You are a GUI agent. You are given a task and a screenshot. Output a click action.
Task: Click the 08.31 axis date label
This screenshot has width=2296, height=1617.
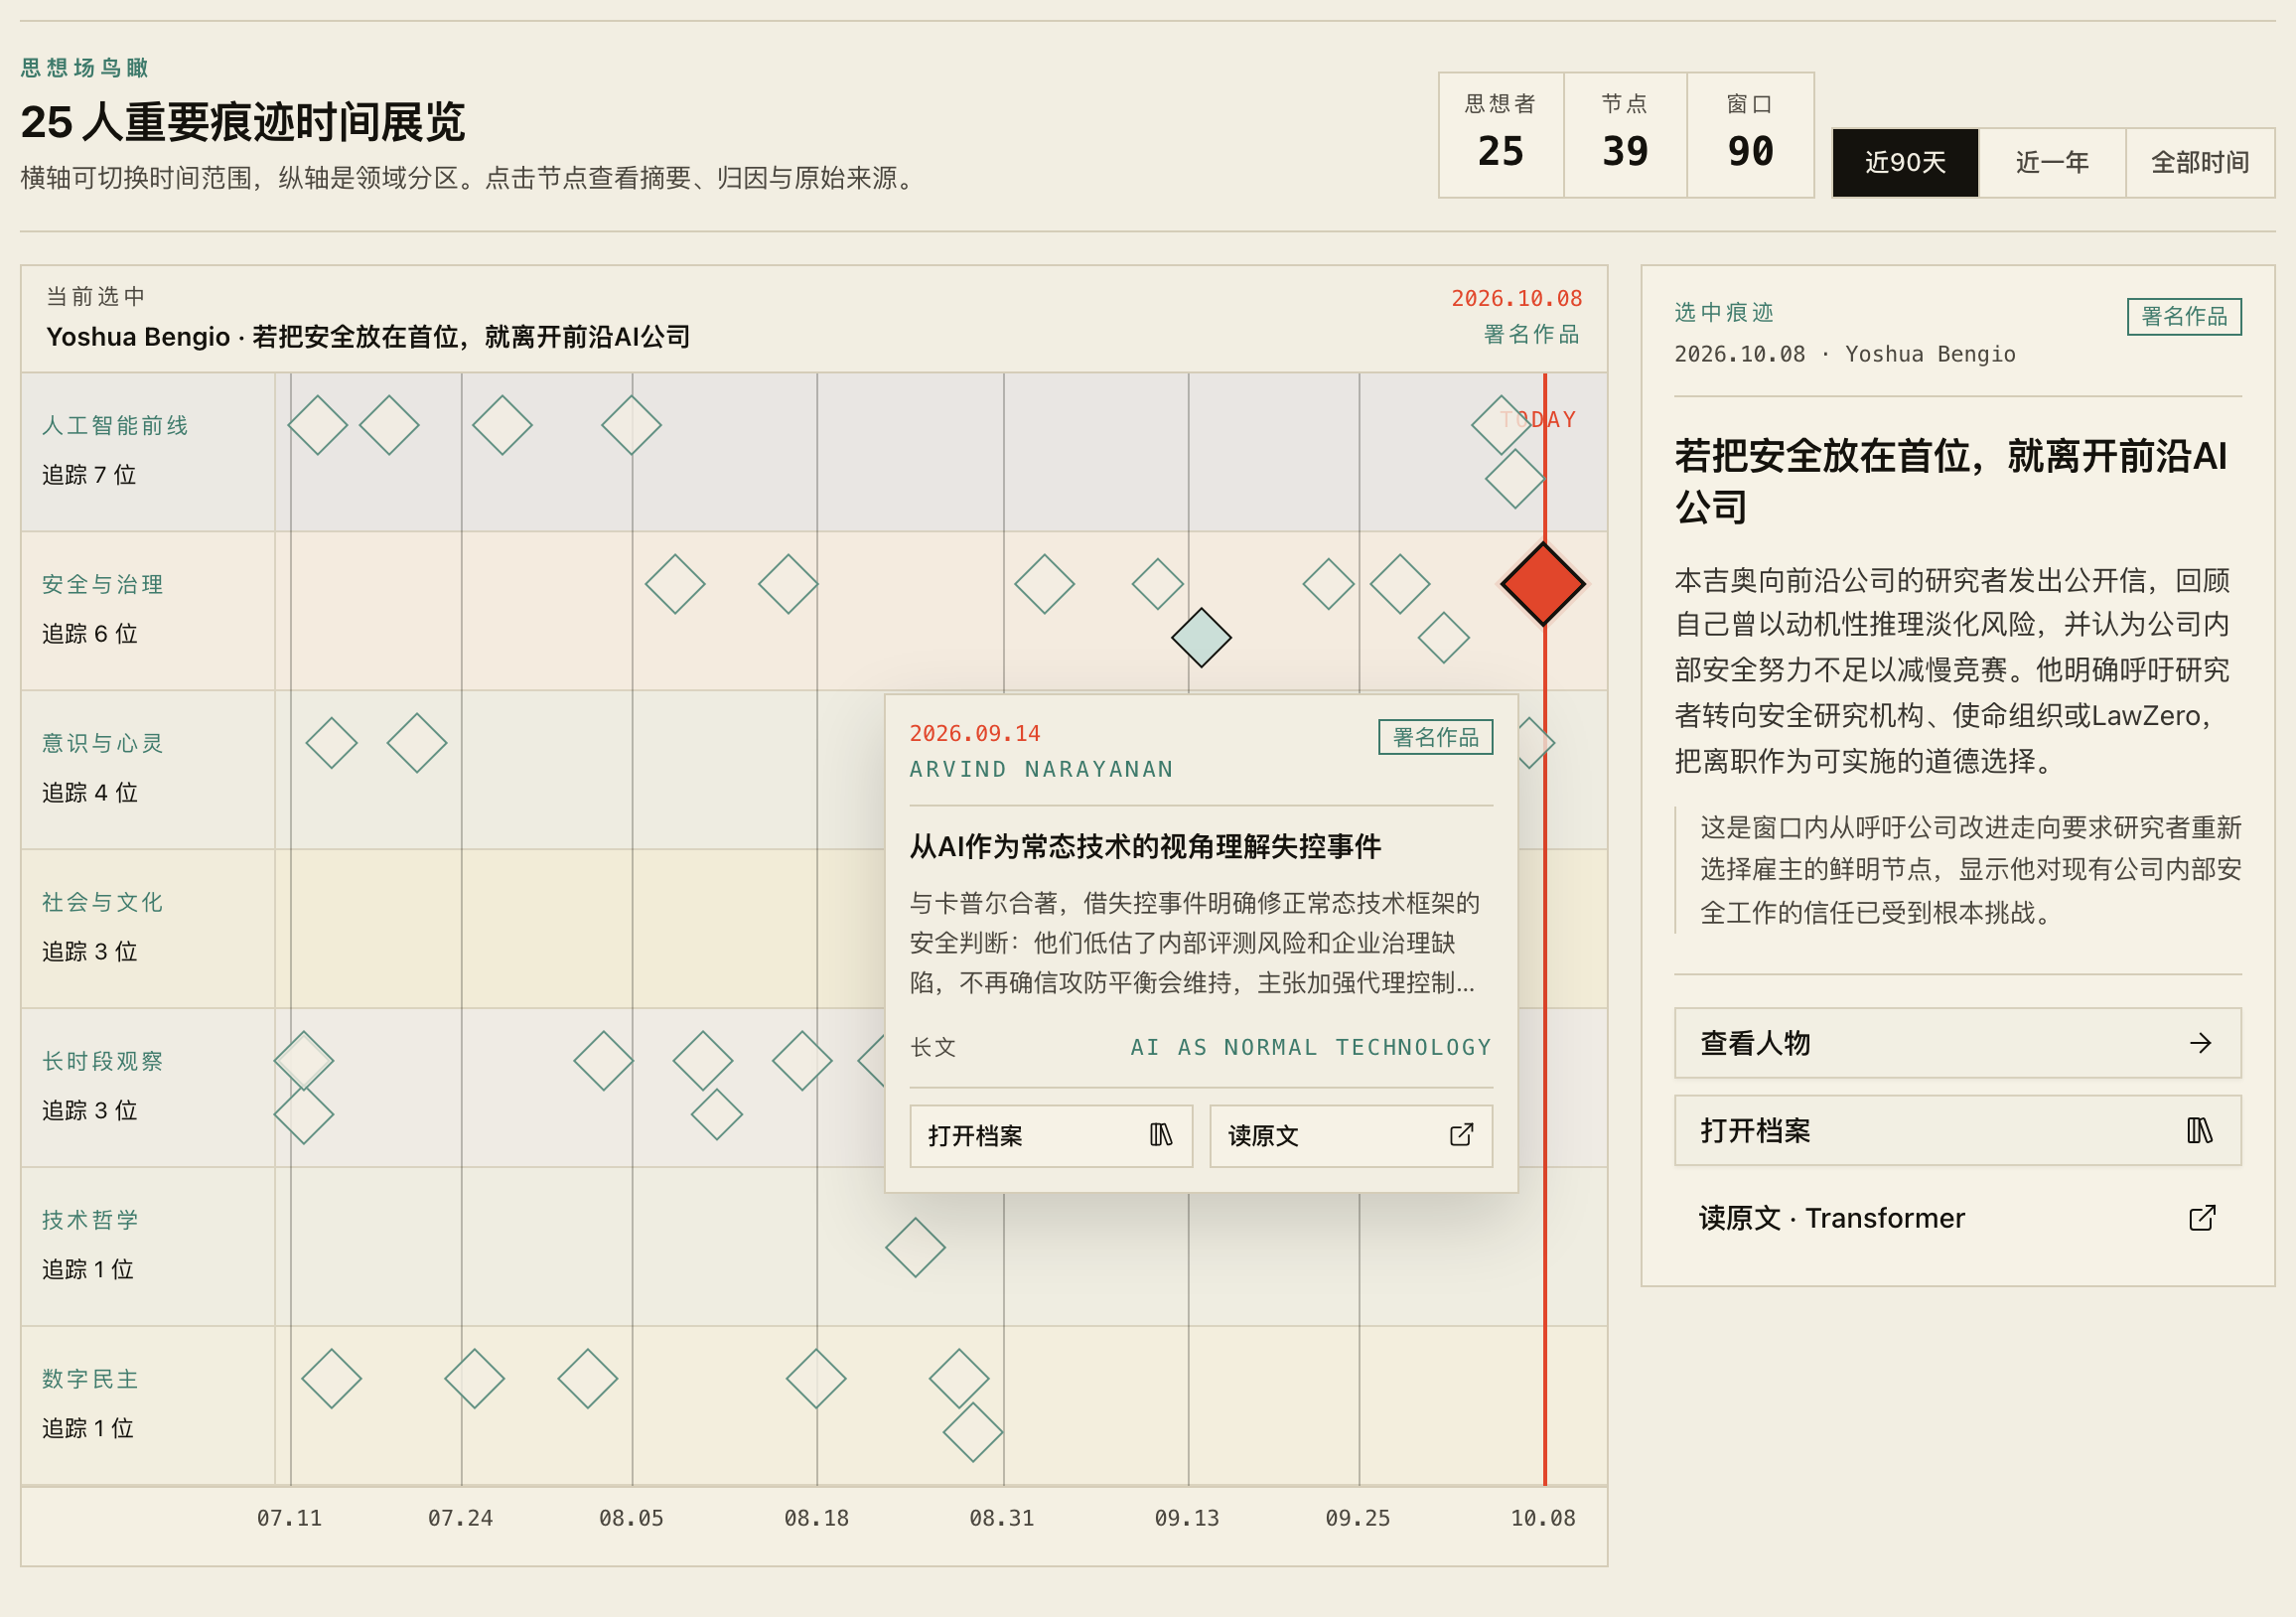[x=1002, y=1518]
